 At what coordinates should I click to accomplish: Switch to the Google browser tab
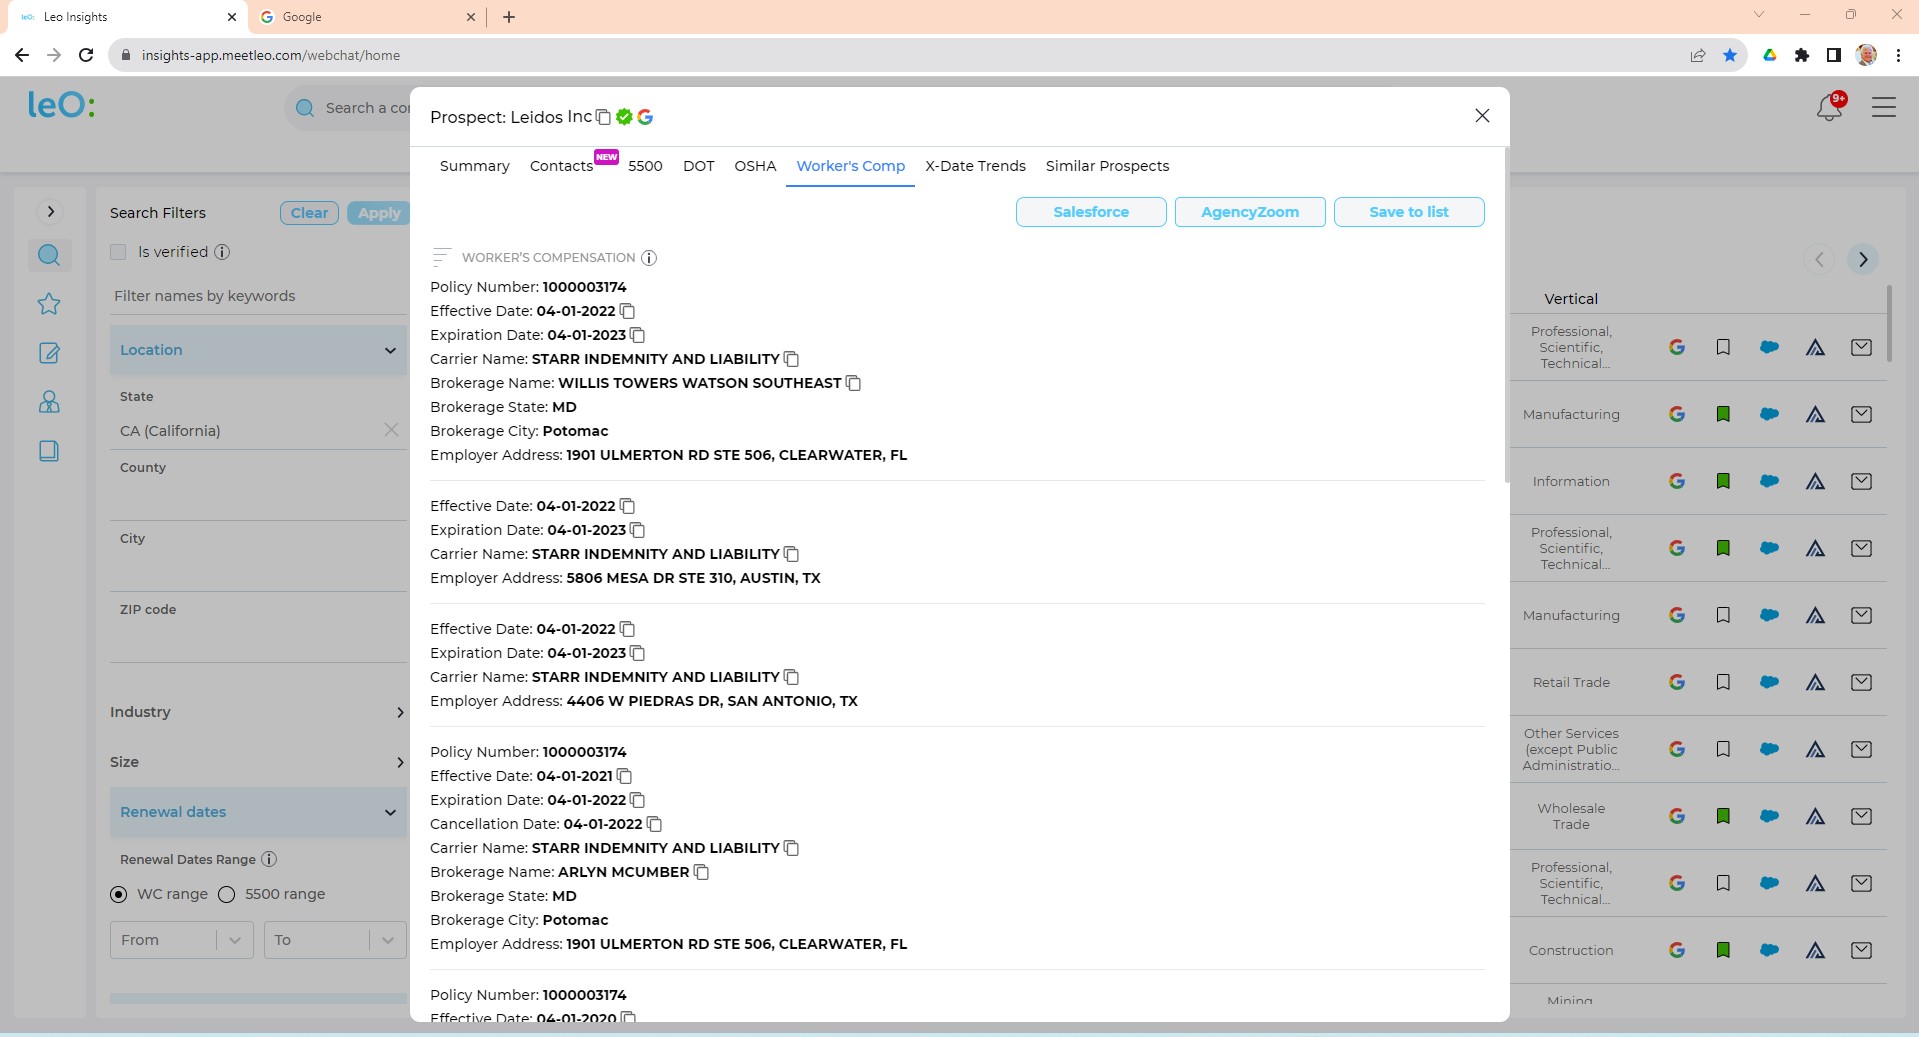click(365, 17)
